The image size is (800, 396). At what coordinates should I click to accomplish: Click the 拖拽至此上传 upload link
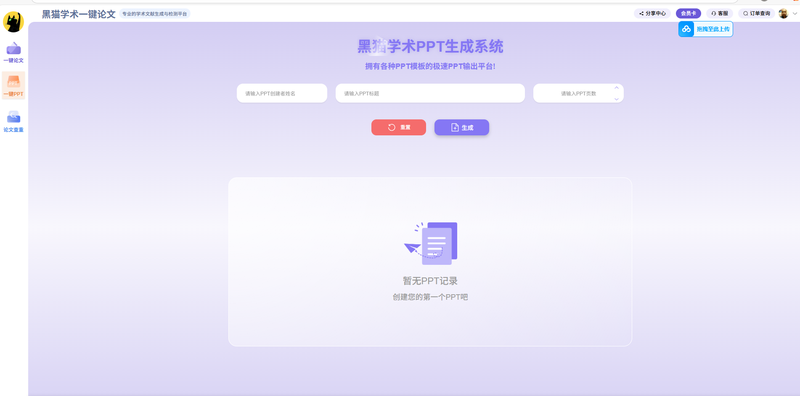tap(713, 29)
